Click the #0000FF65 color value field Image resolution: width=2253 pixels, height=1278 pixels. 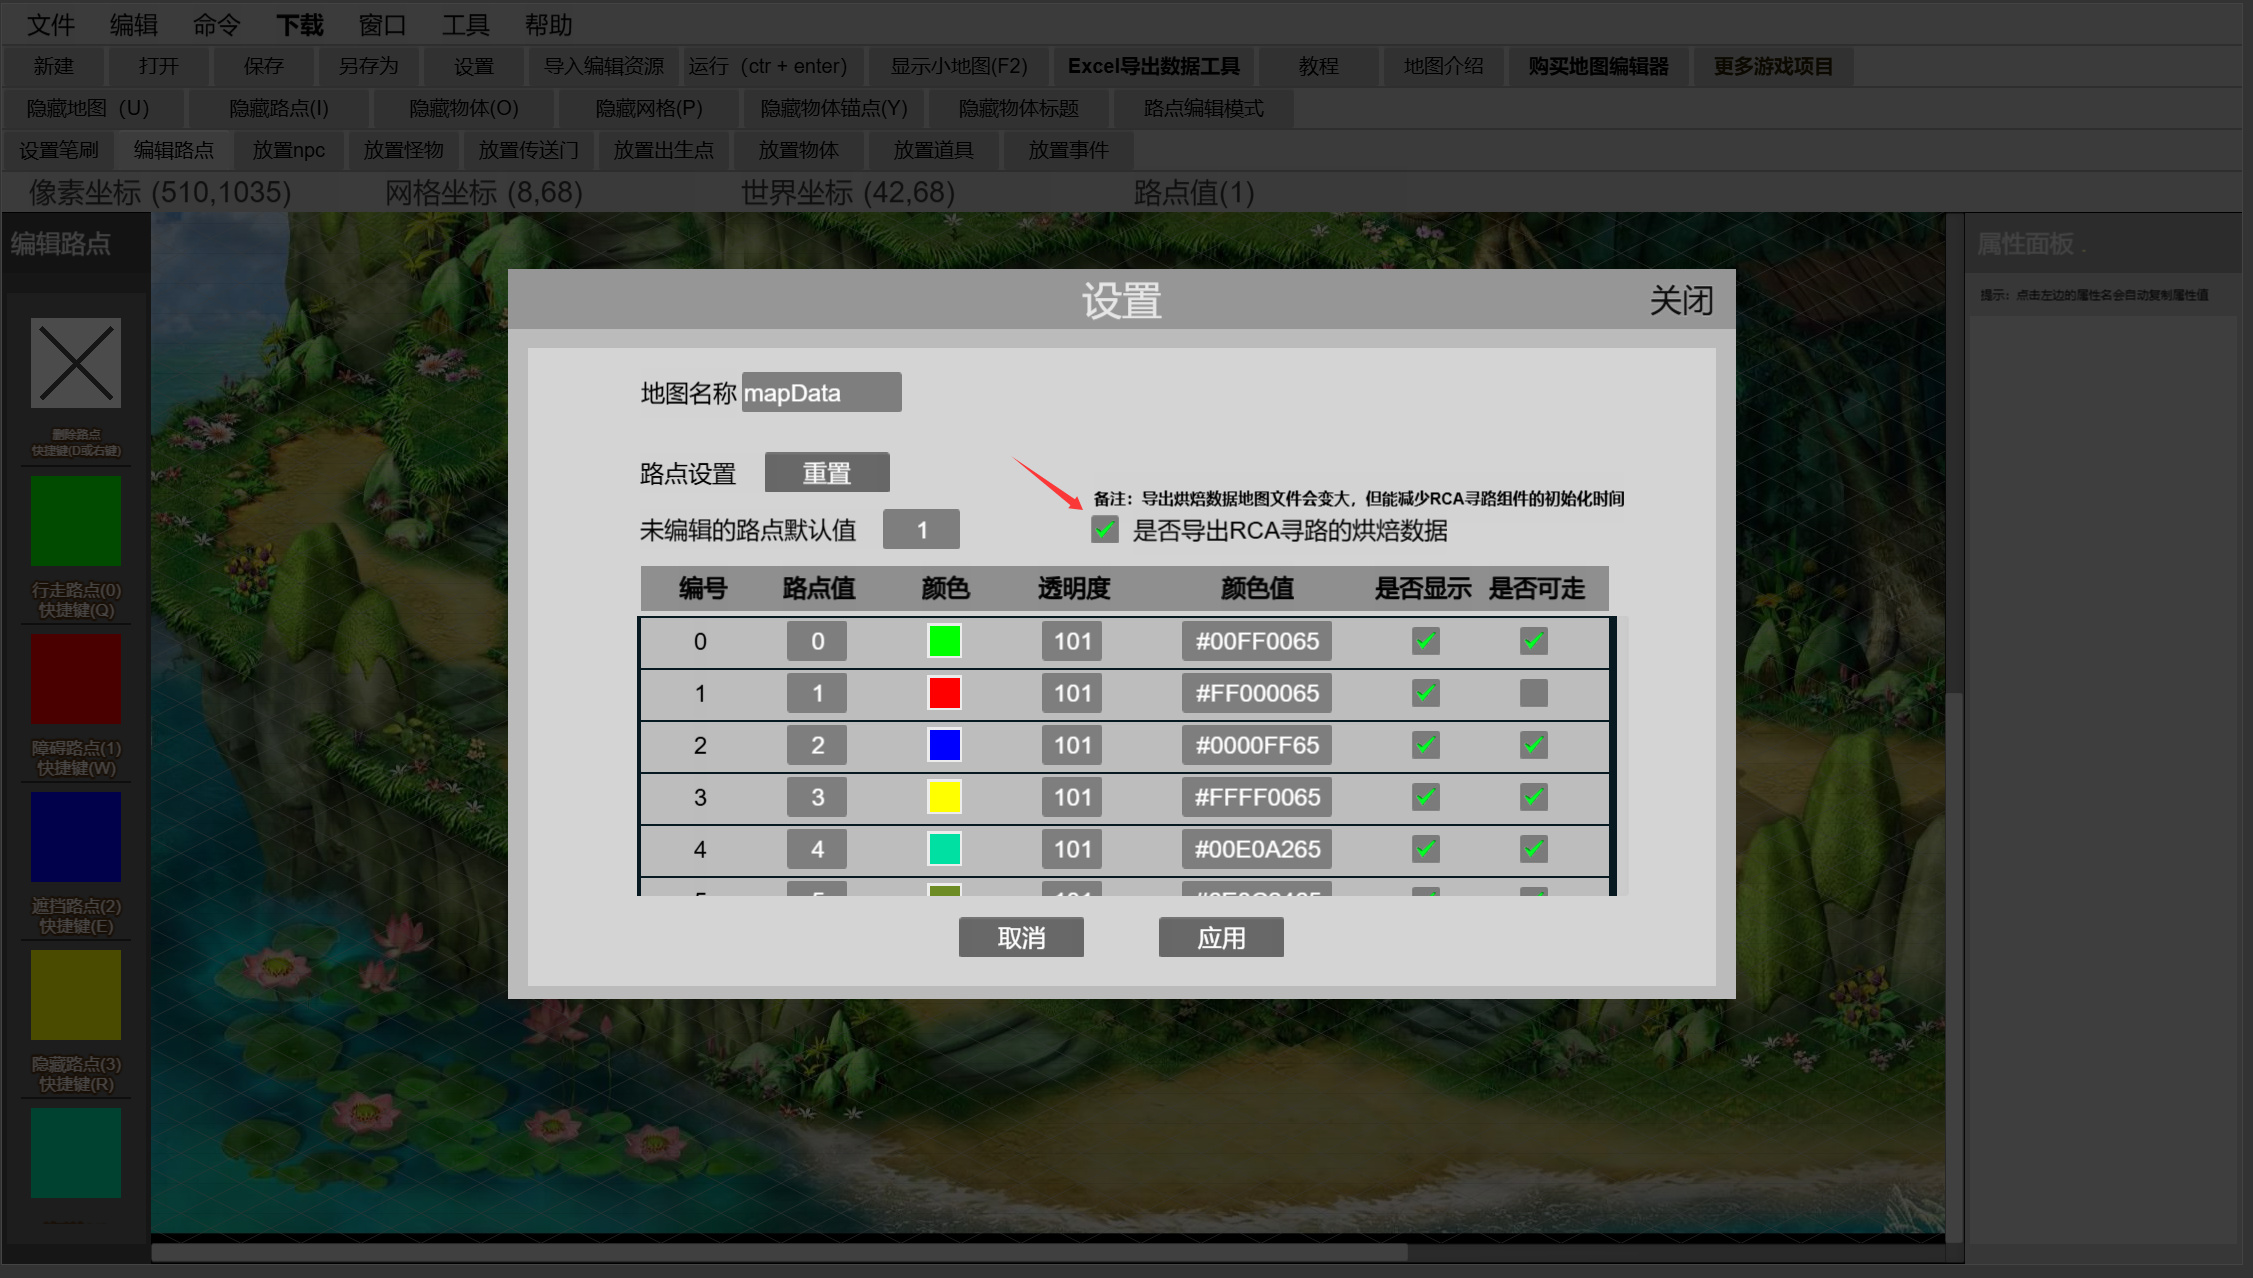click(1256, 745)
